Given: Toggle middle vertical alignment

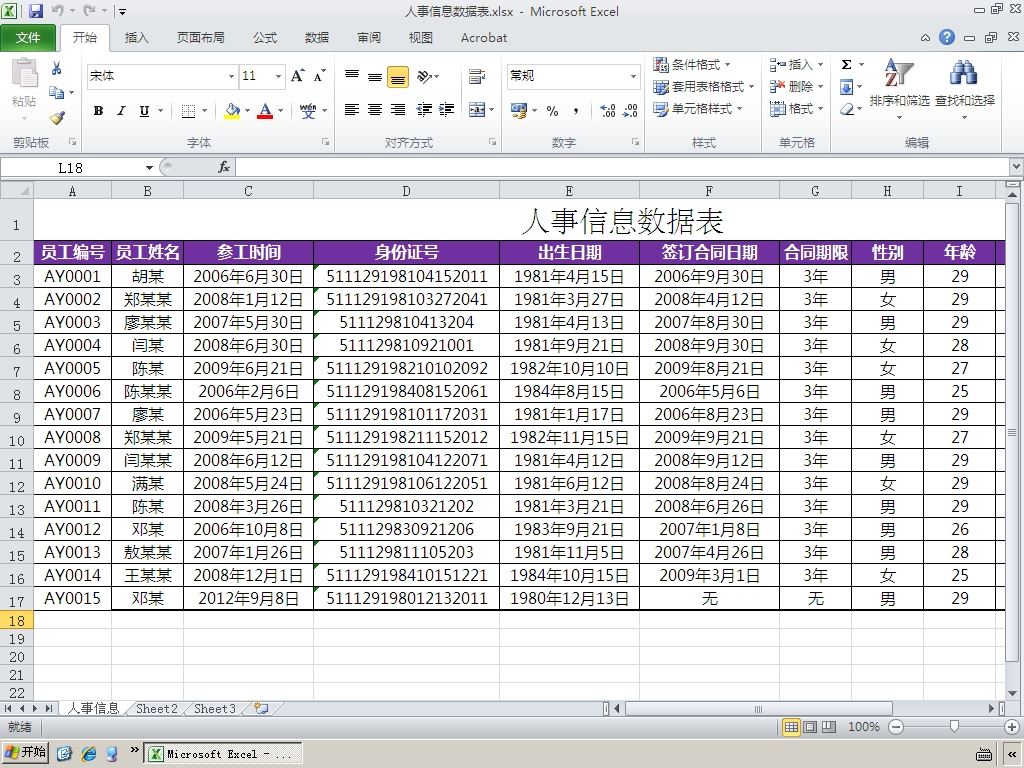Looking at the screenshot, I should [x=375, y=76].
